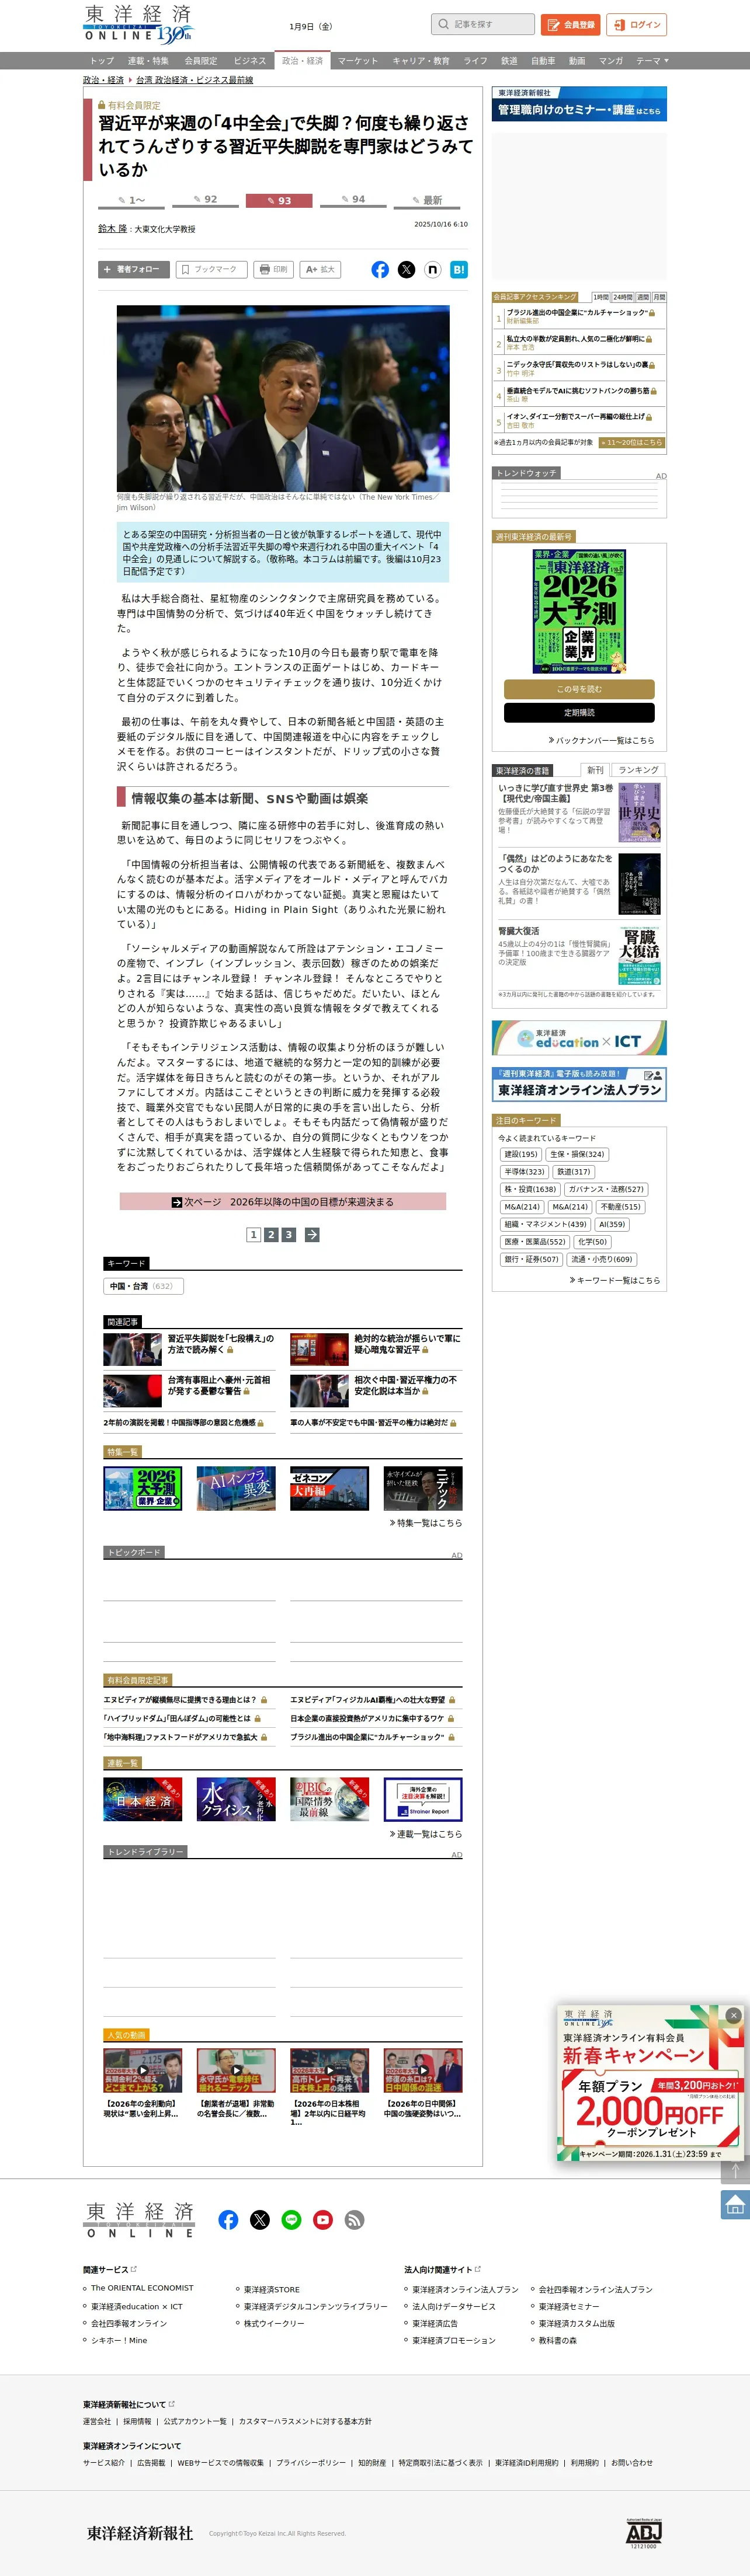This screenshot has width=750, height=2576.
Task: Open 連載一覧はこちら link
Action: pyautogui.click(x=426, y=1834)
